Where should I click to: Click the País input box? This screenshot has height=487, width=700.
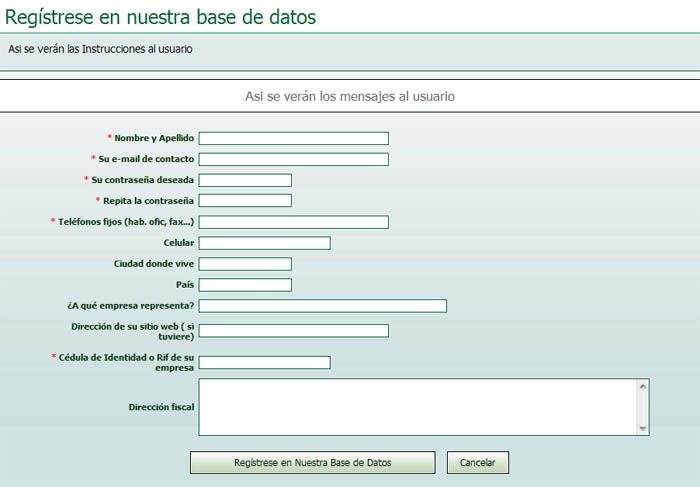[245, 285]
